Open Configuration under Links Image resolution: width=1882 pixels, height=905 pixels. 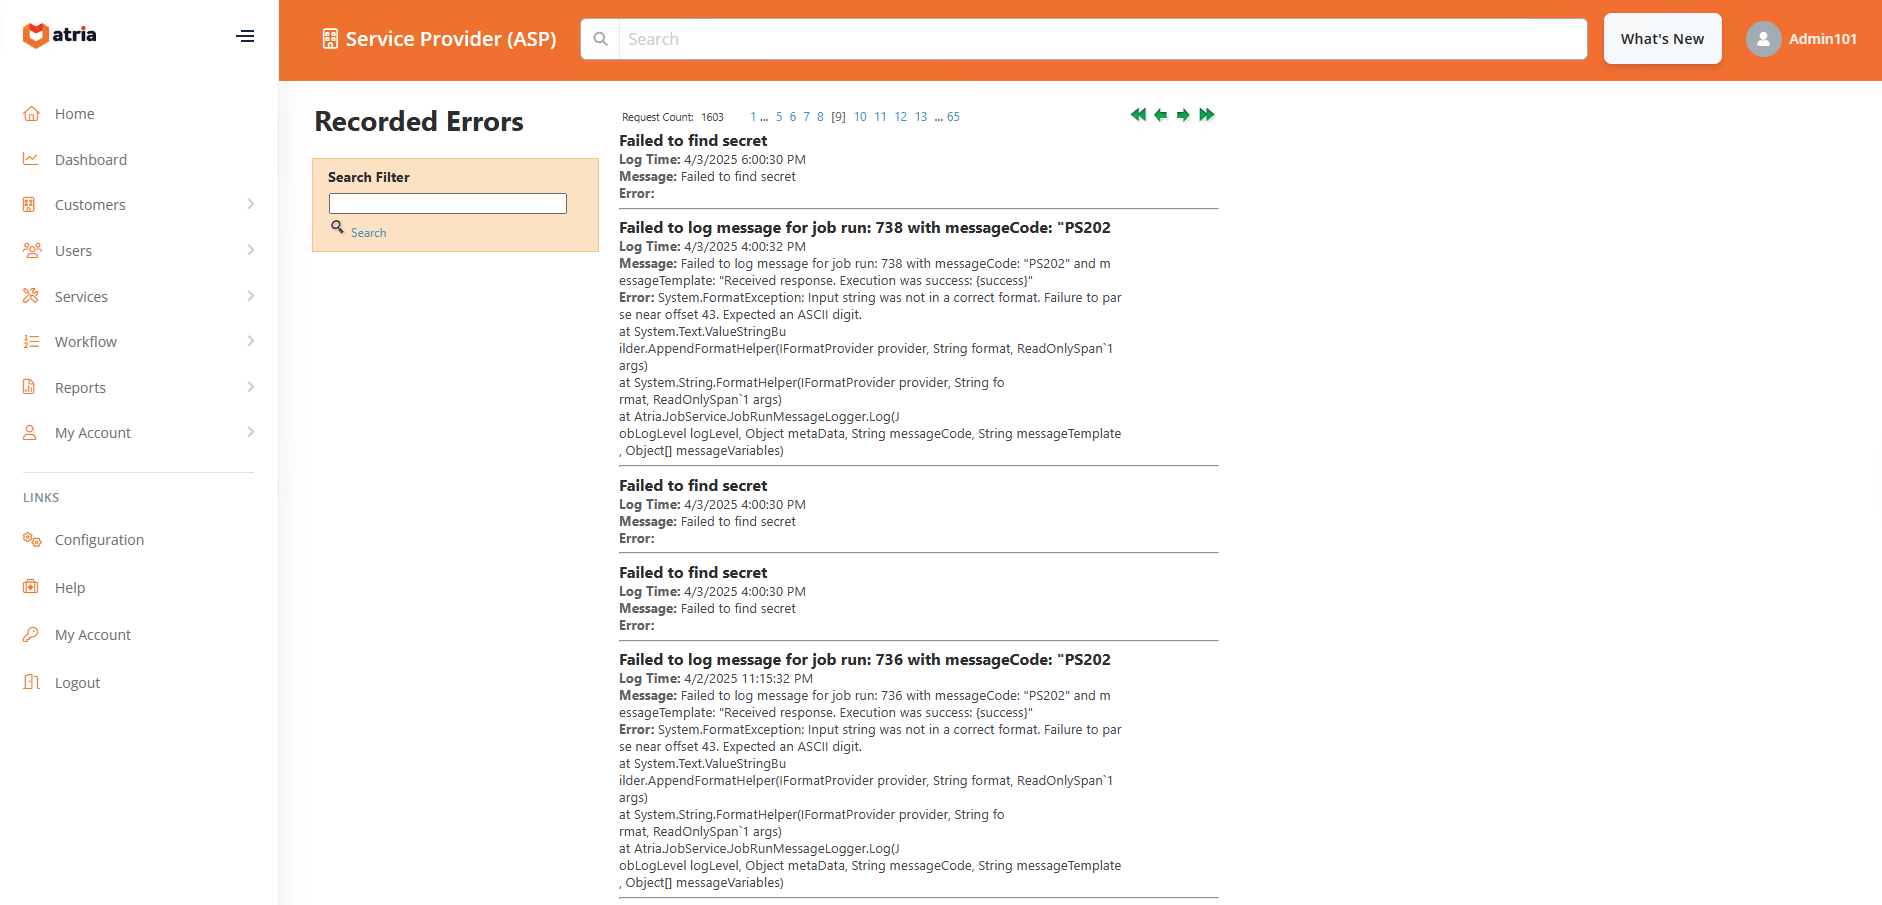point(99,540)
